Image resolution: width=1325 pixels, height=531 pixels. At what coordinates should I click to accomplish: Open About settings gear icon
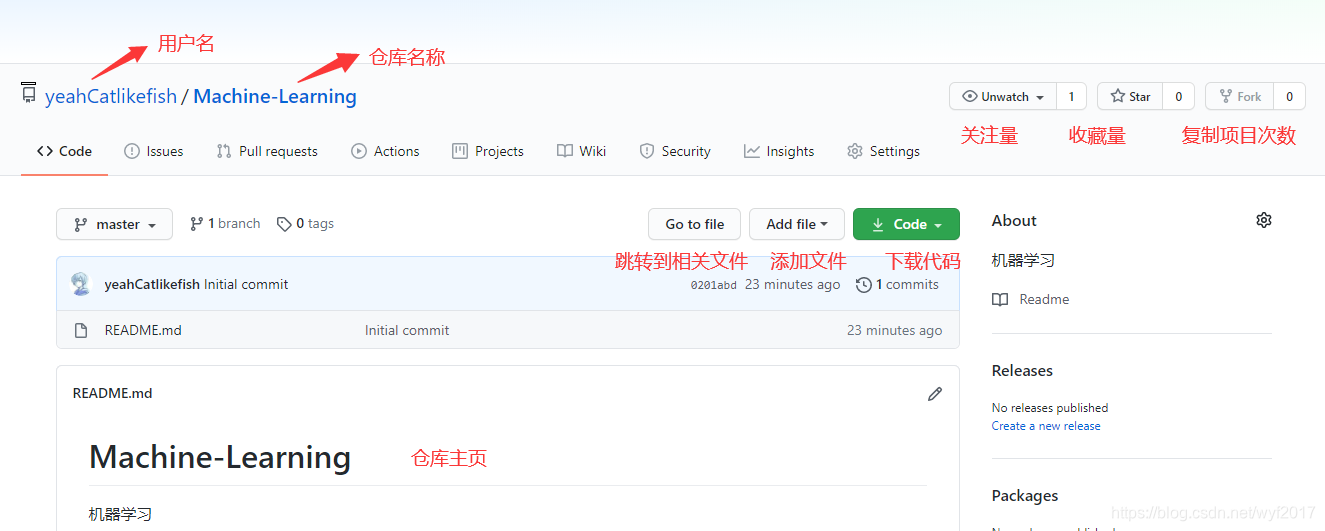[1264, 220]
